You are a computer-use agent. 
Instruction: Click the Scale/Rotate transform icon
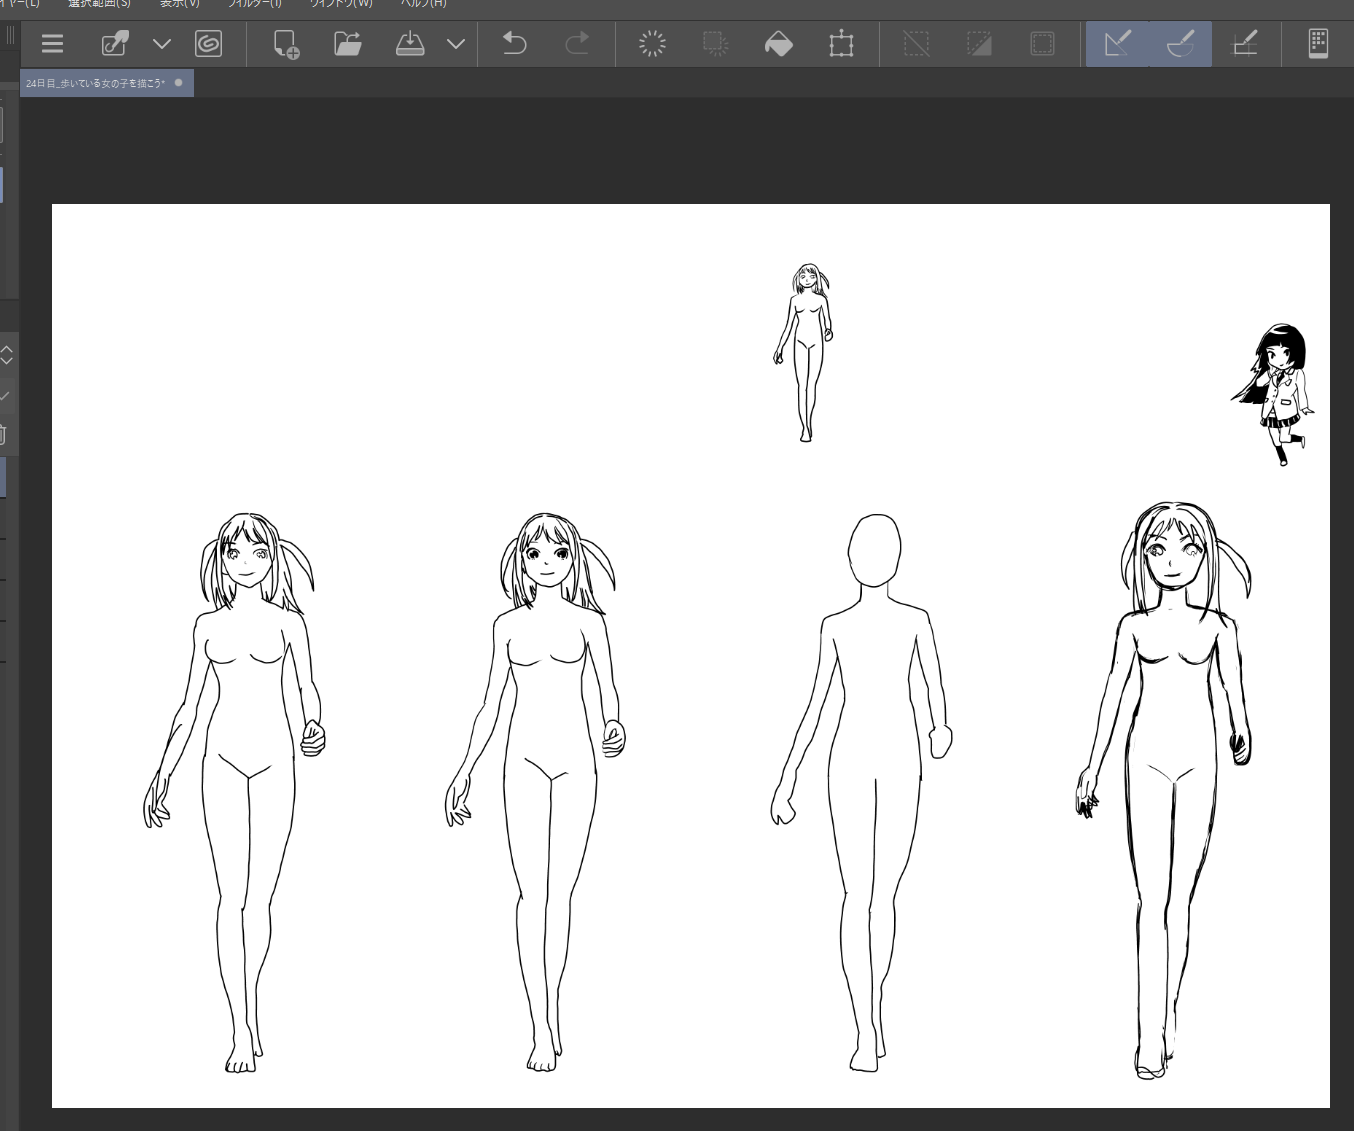tap(841, 44)
